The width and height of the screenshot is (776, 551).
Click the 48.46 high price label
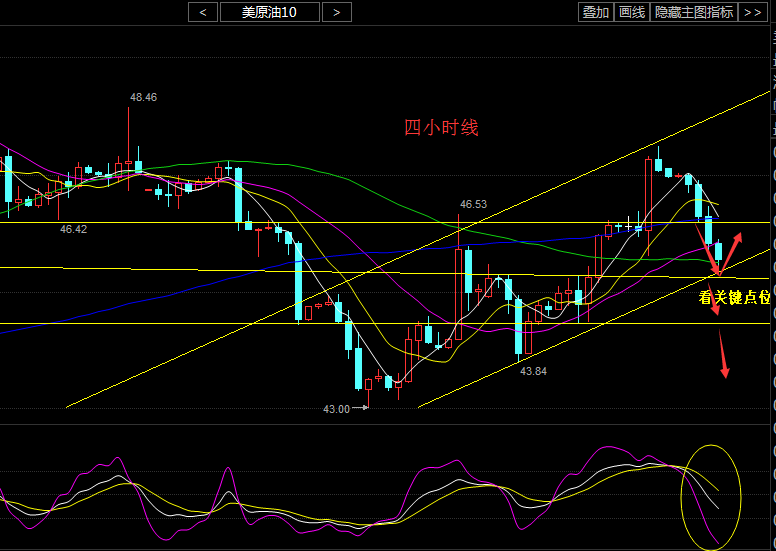pos(143,97)
